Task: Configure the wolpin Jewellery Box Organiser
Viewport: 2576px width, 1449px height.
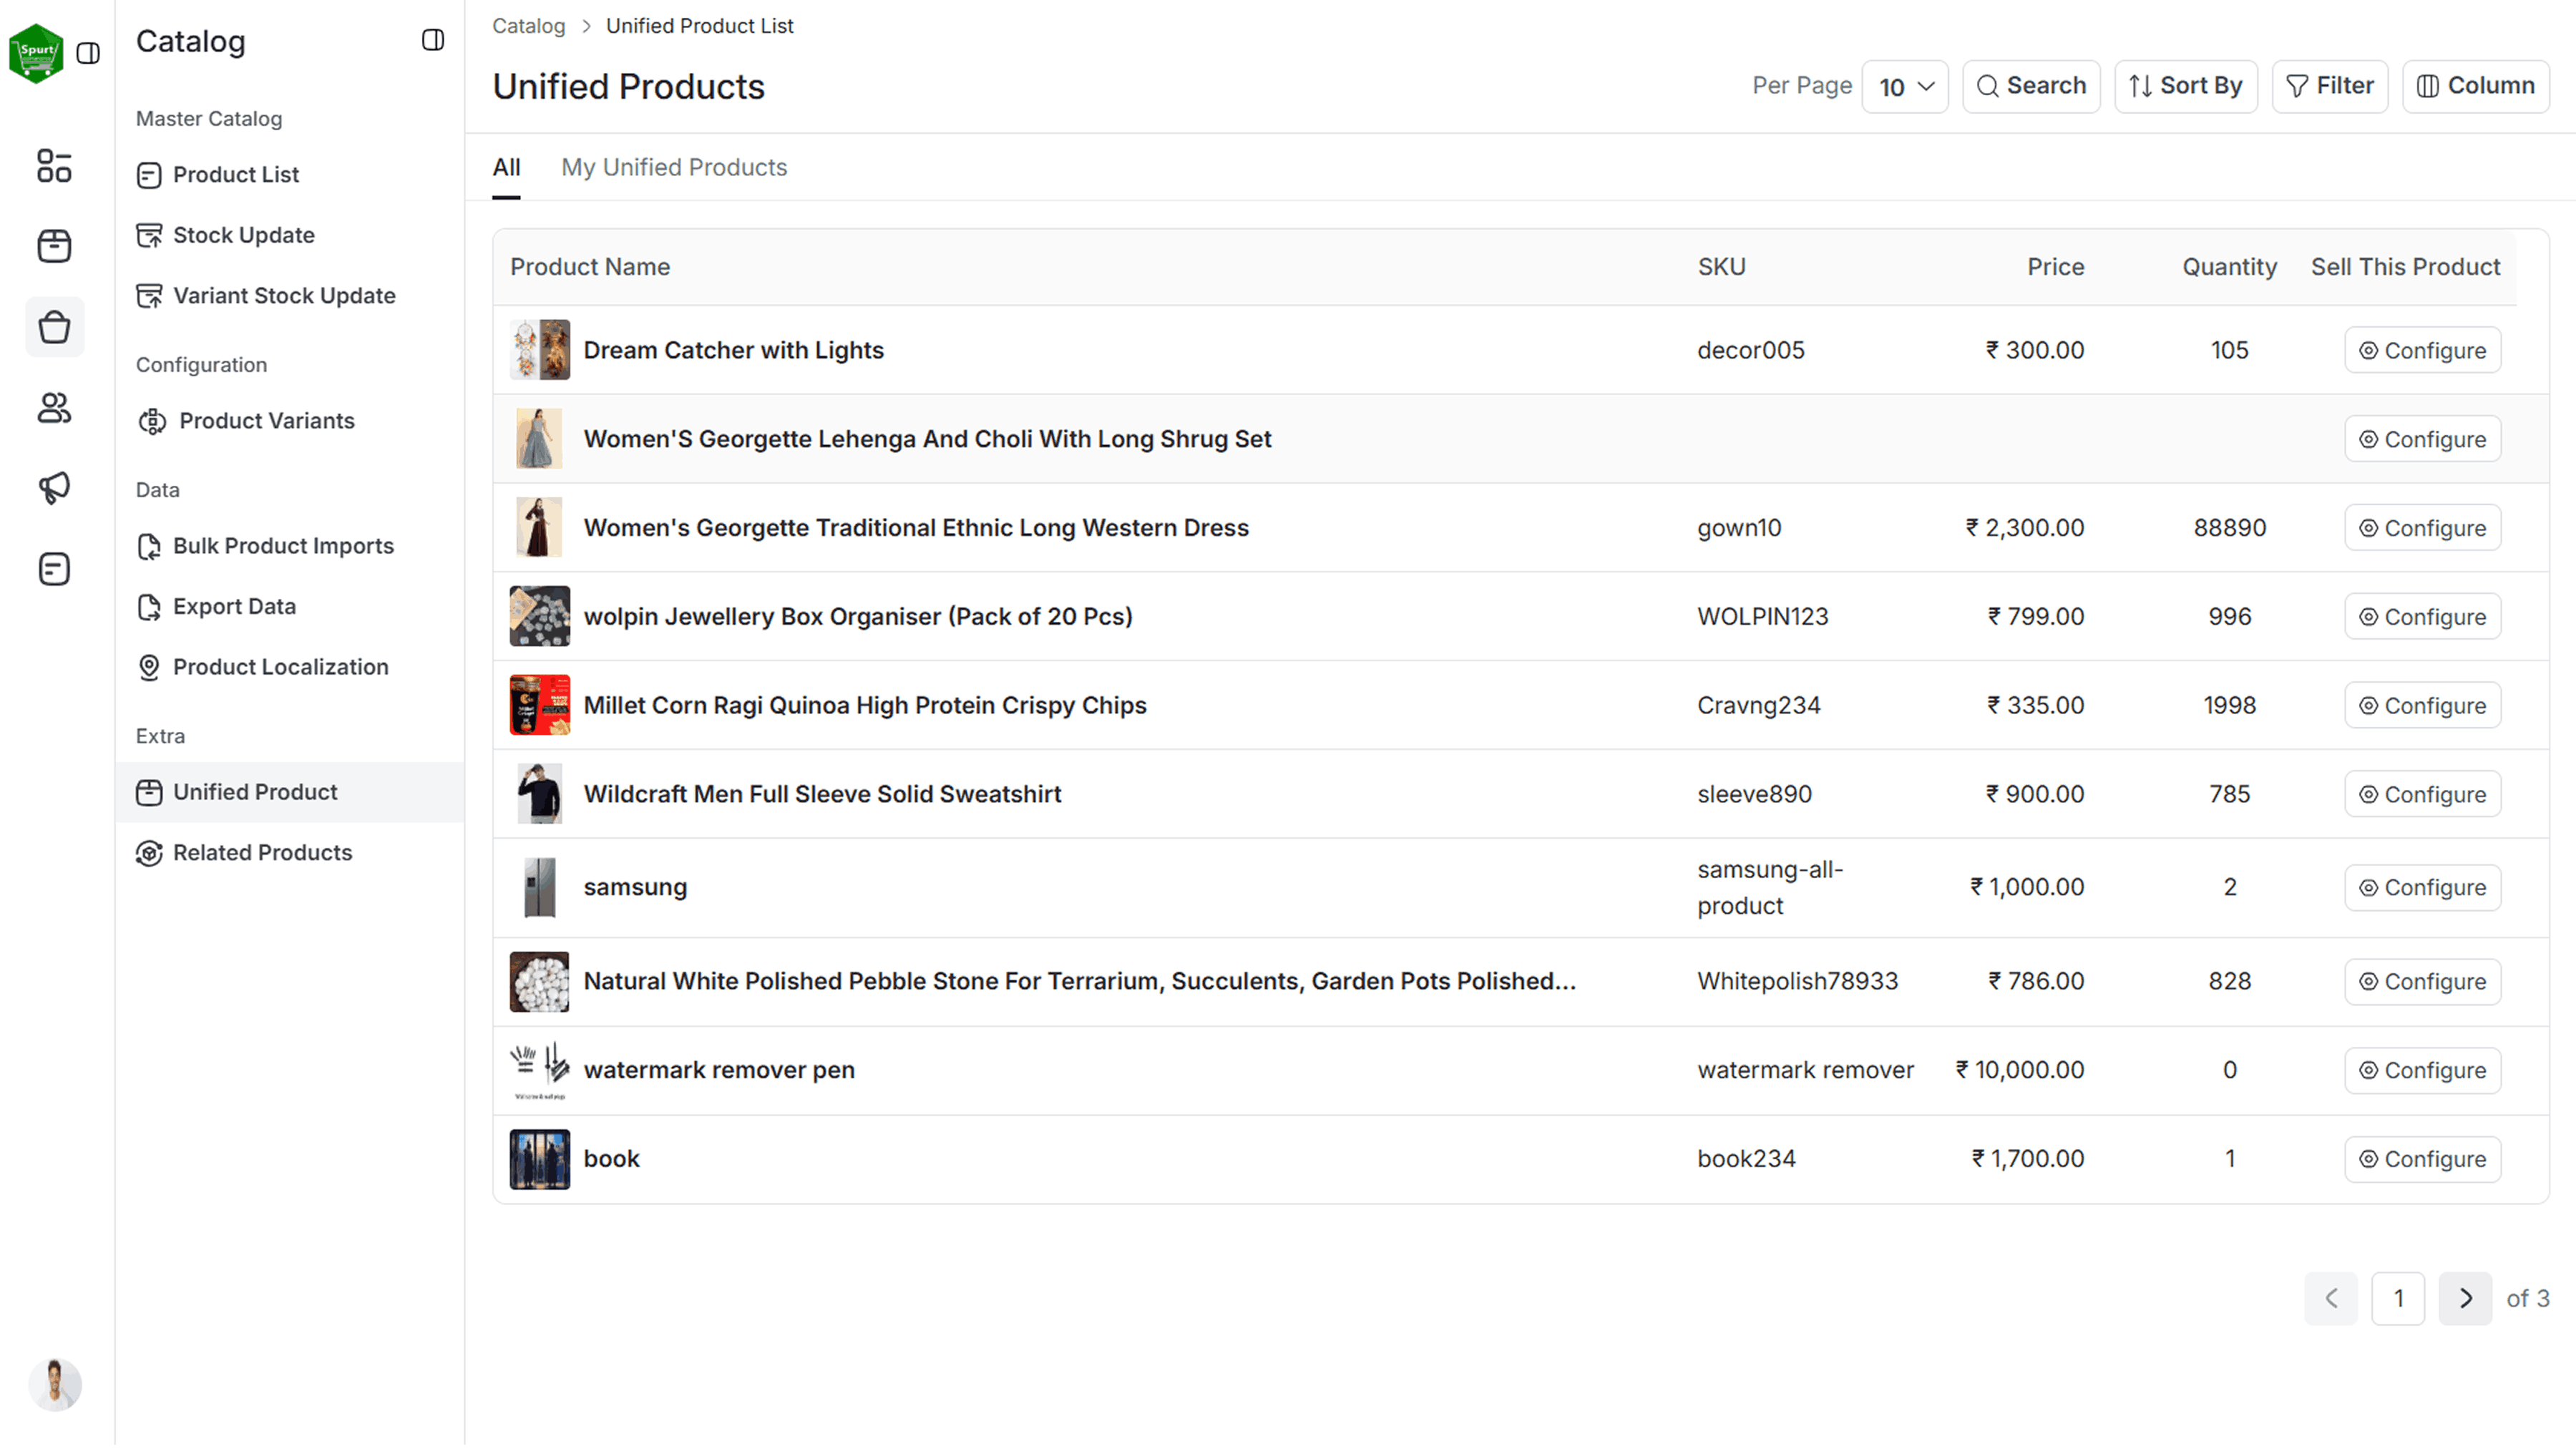Action: point(2422,617)
